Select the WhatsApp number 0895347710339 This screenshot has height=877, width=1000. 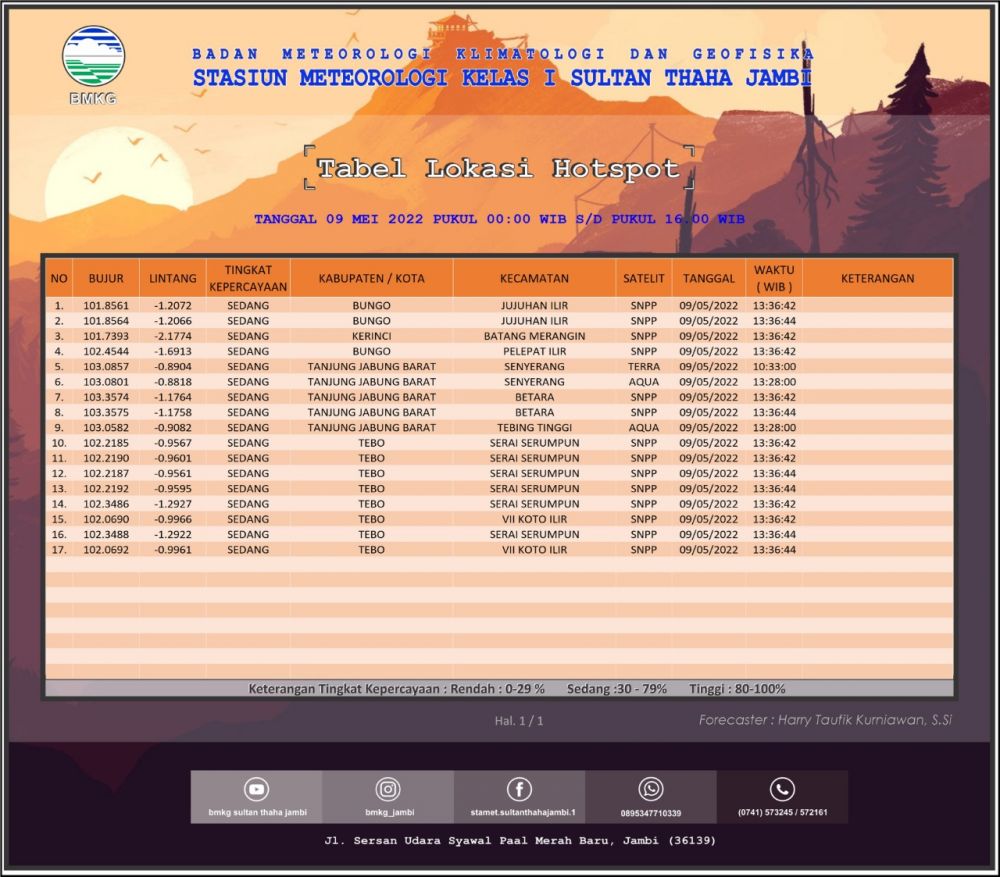click(x=651, y=813)
